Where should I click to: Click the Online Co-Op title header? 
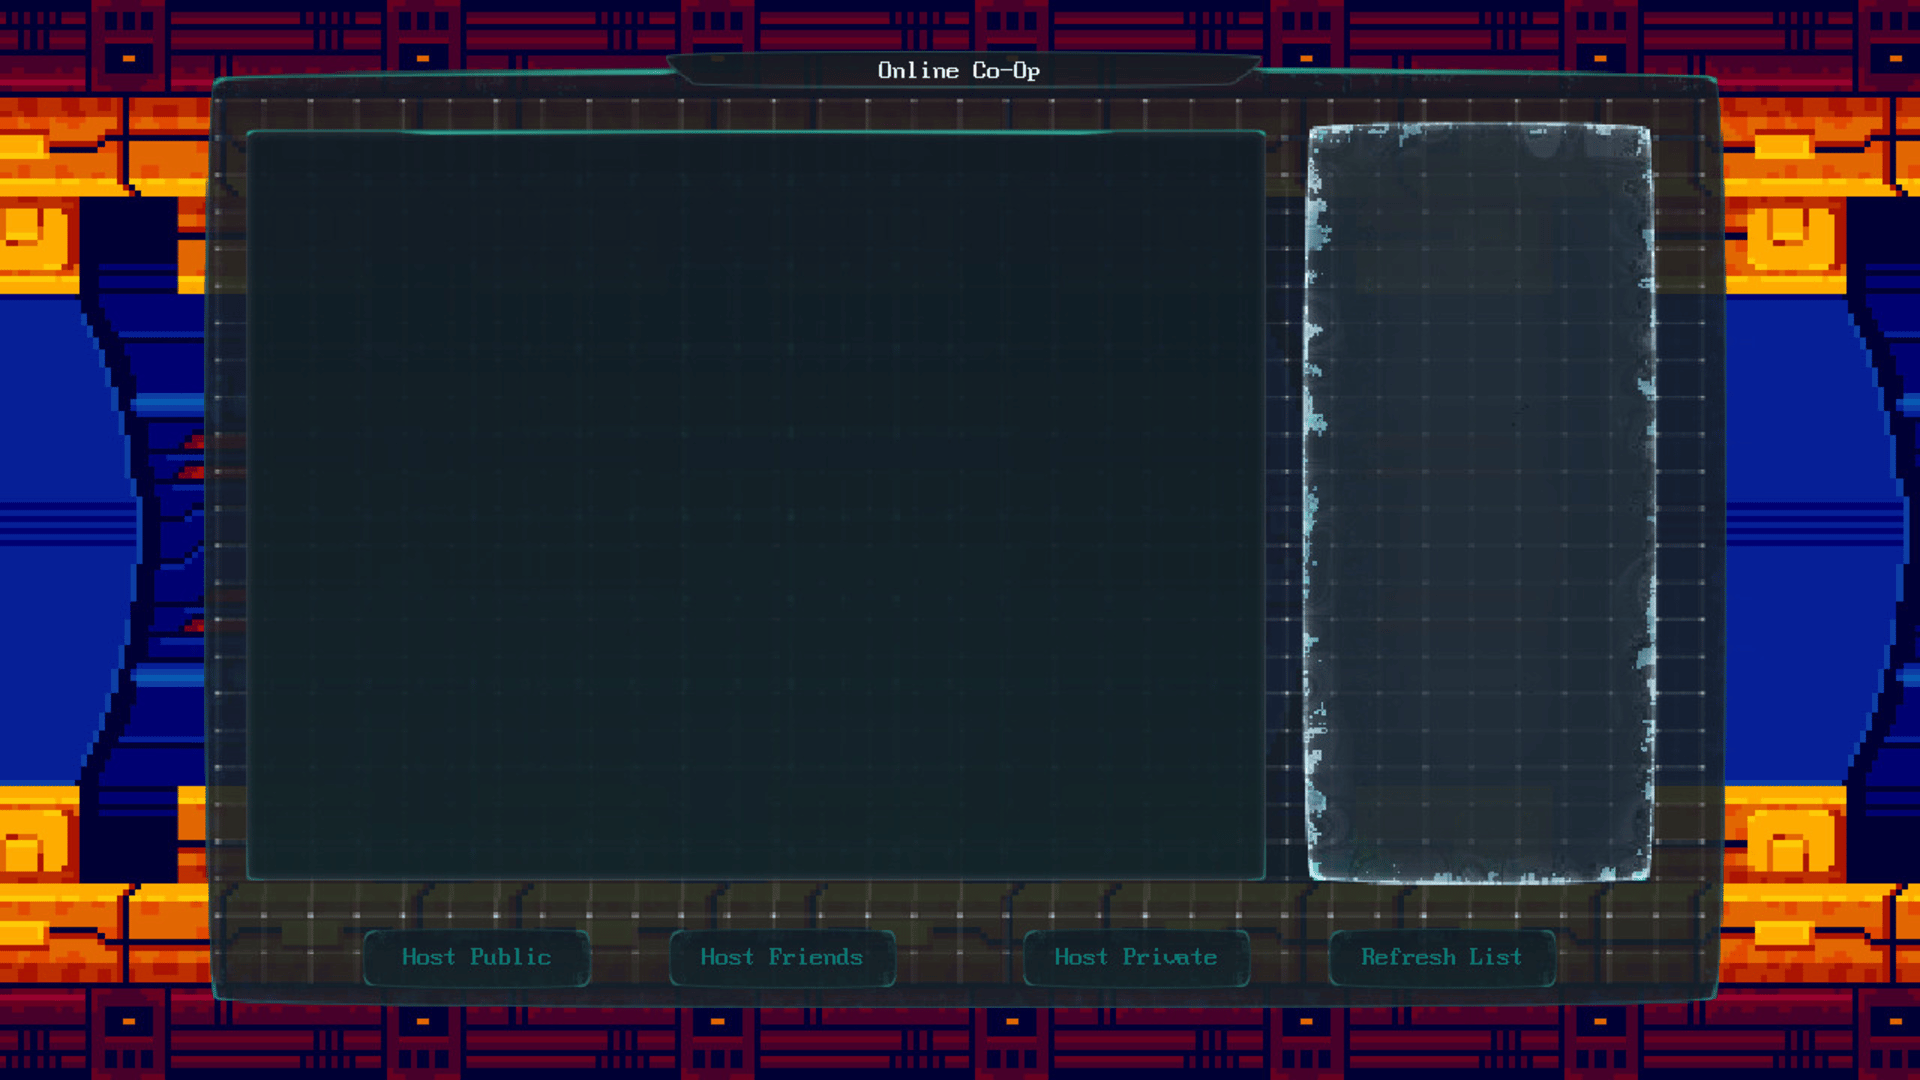click(x=959, y=70)
